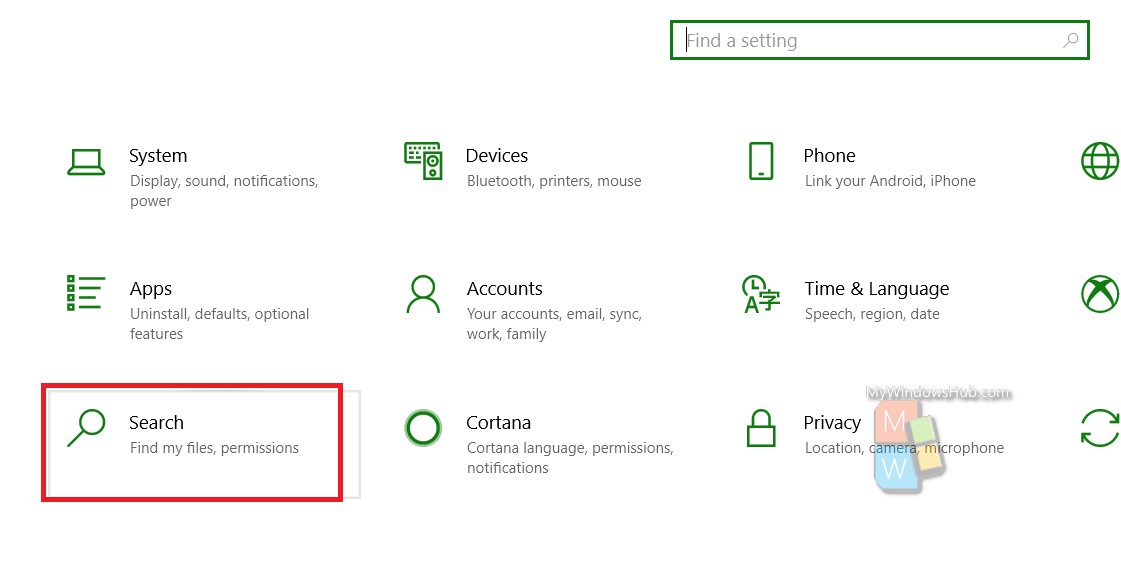
Task: Select the Phone icon
Action: click(x=761, y=161)
